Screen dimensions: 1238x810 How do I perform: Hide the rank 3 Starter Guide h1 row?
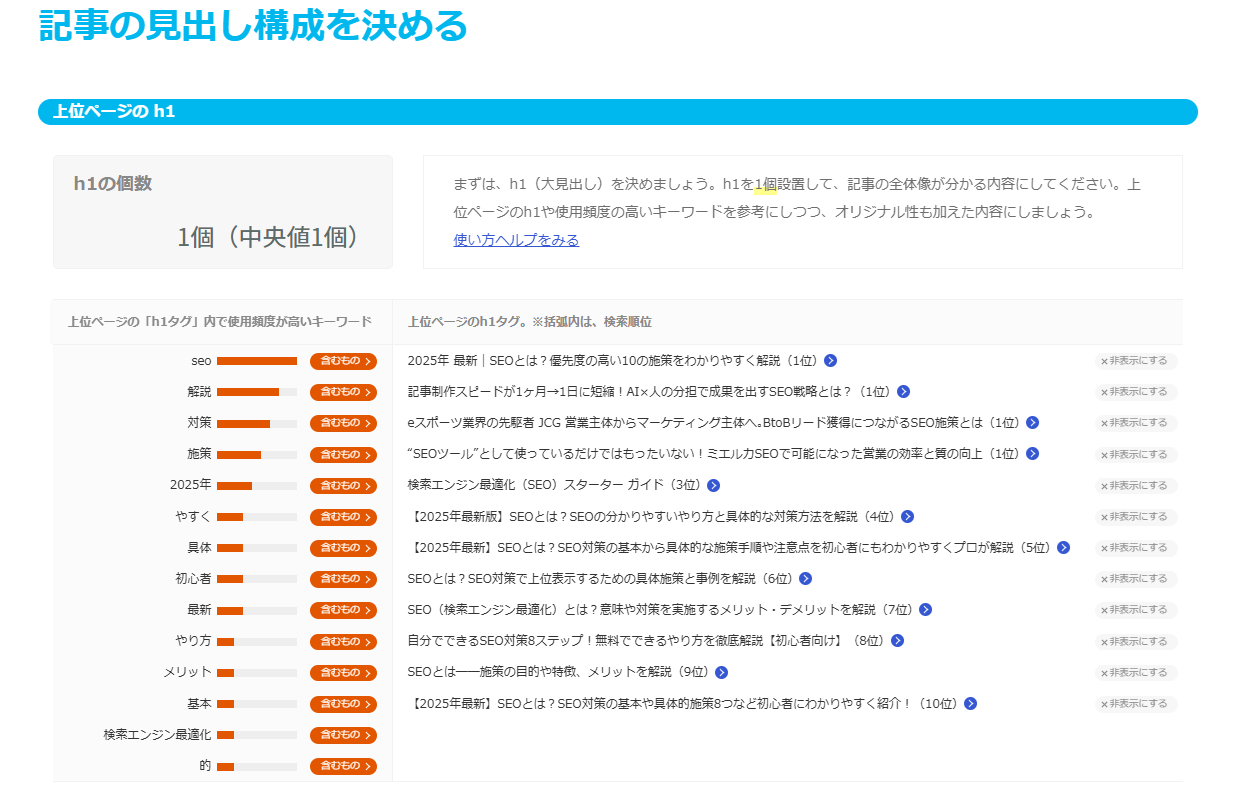[x=1134, y=486]
